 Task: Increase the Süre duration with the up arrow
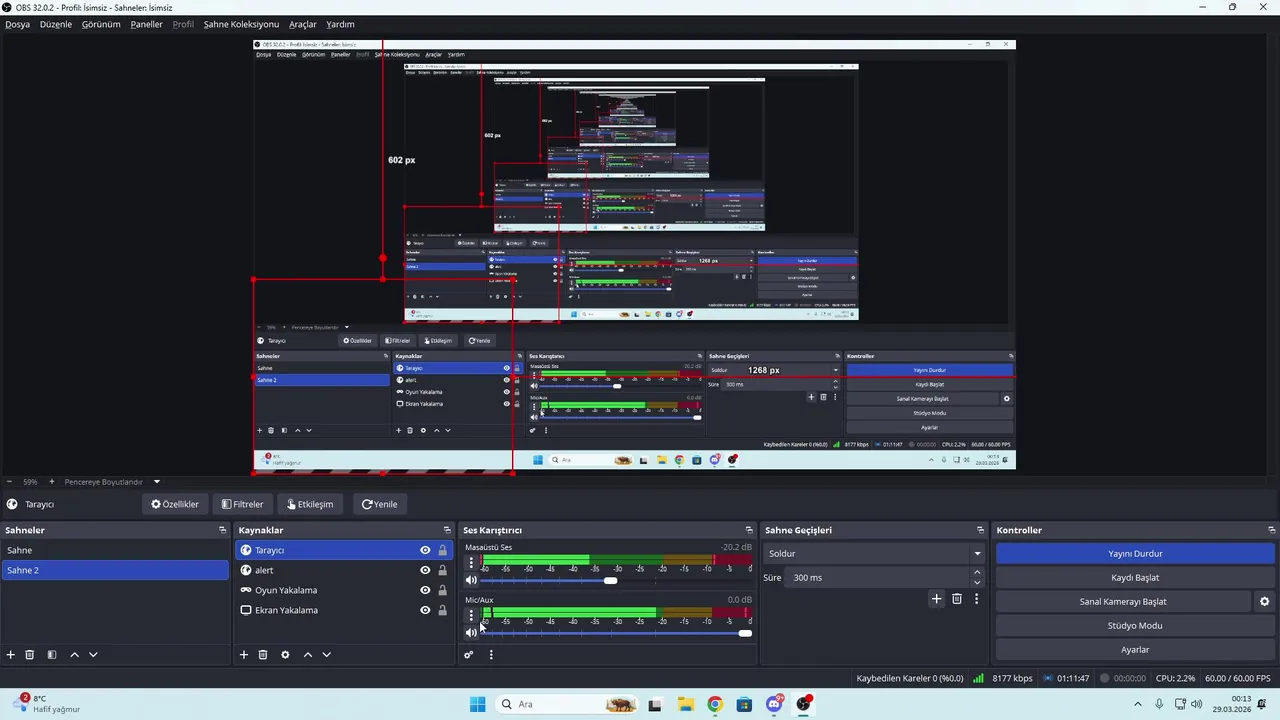coord(977,572)
